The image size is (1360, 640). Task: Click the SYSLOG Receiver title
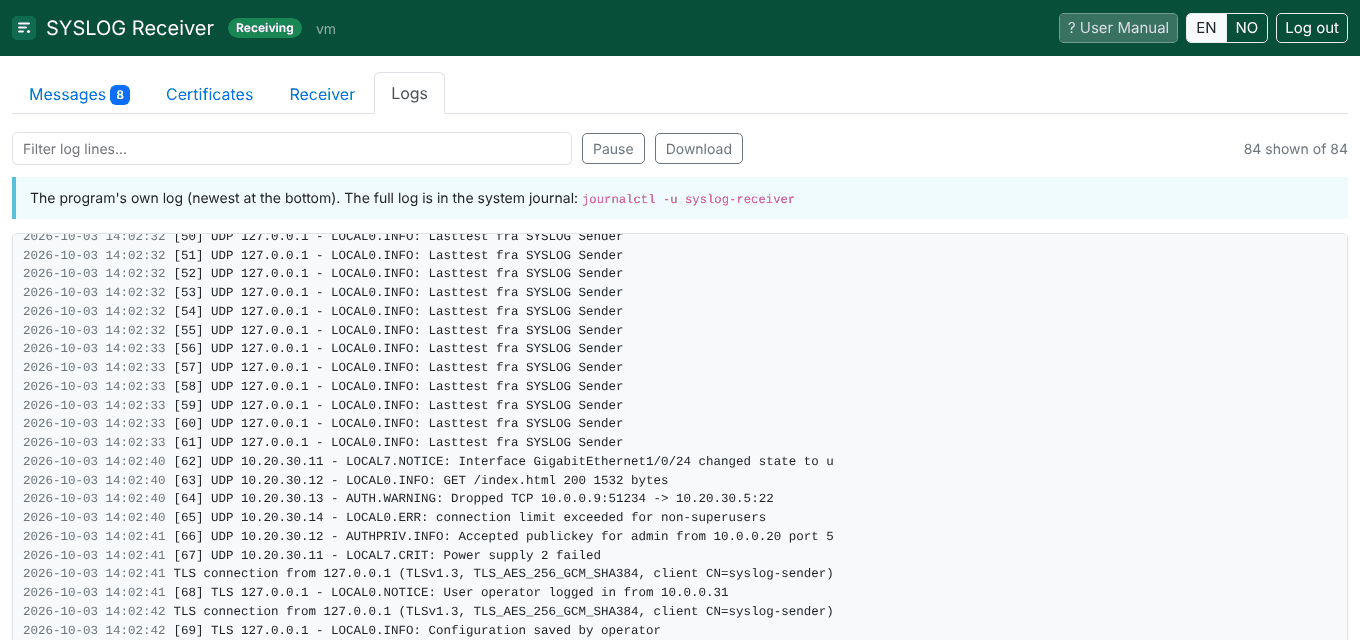(130, 28)
